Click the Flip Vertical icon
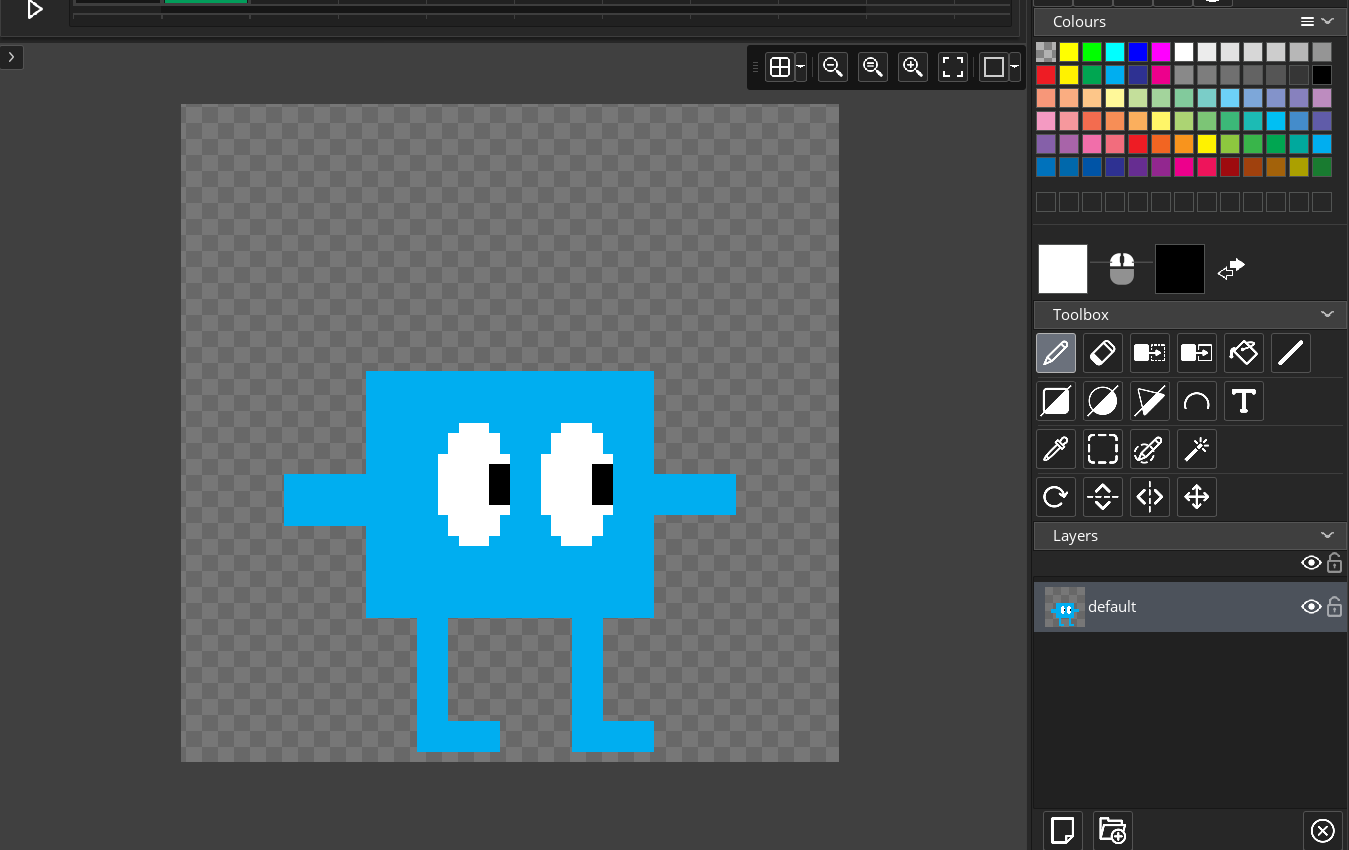The width and height of the screenshot is (1349, 850). [x=1103, y=497]
